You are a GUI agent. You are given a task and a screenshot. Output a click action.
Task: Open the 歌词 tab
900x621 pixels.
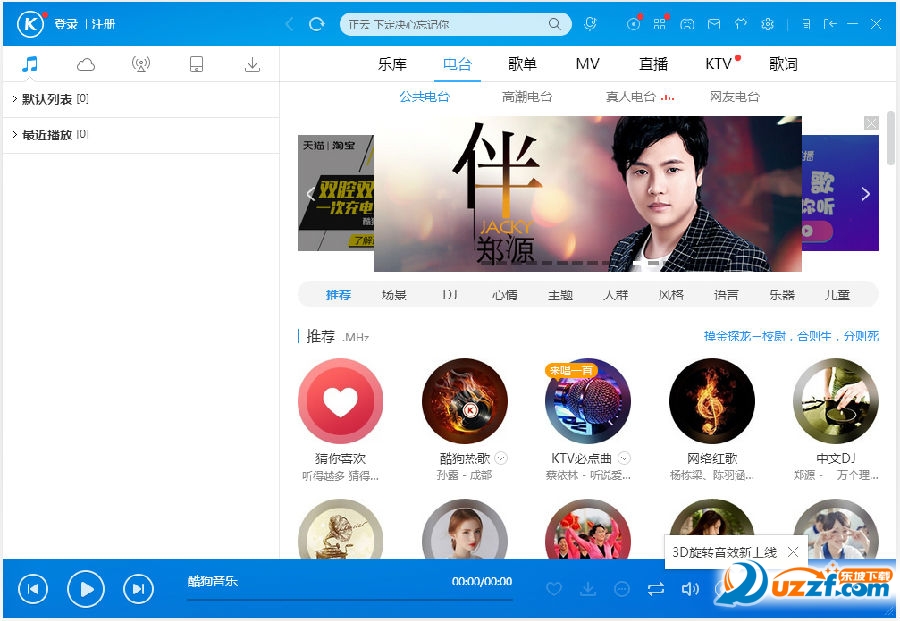click(783, 64)
